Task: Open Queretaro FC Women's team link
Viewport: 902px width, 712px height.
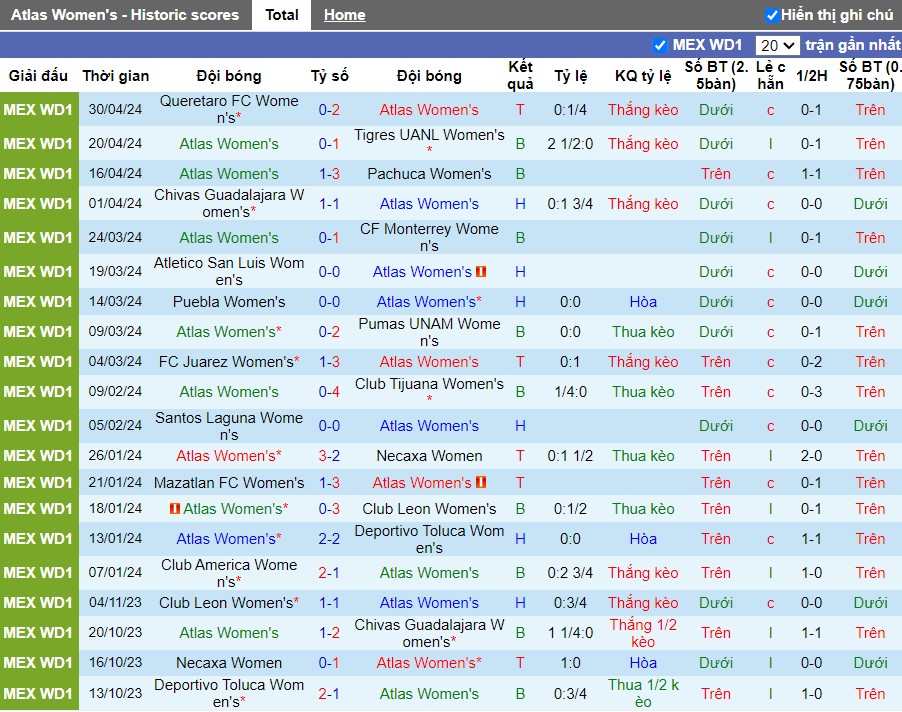Action: point(229,109)
